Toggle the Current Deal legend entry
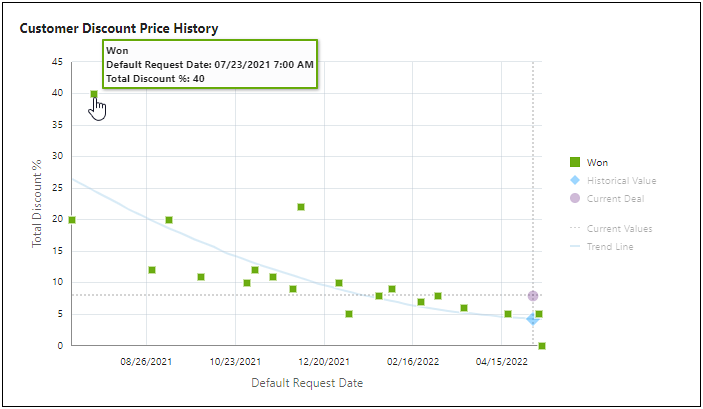This screenshot has width=703, height=409. (x=607, y=198)
